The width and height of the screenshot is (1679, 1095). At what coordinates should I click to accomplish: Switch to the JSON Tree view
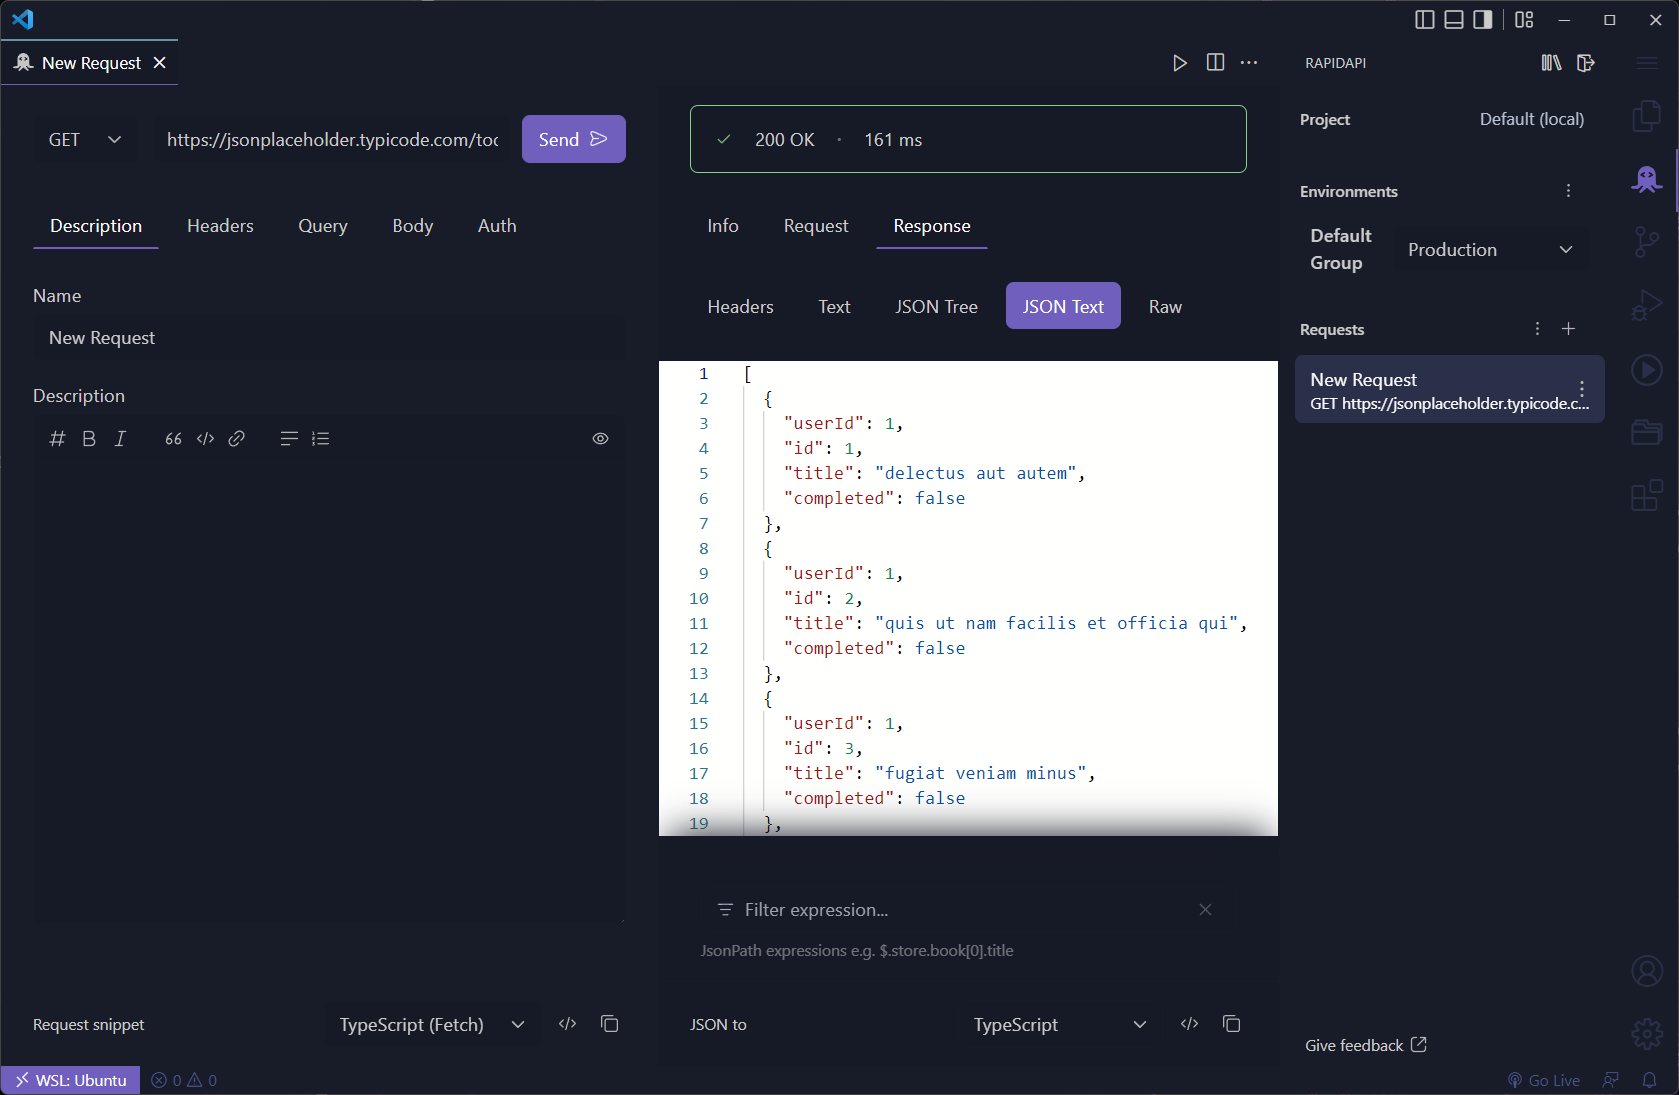pyautogui.click(x=936, y=306)
